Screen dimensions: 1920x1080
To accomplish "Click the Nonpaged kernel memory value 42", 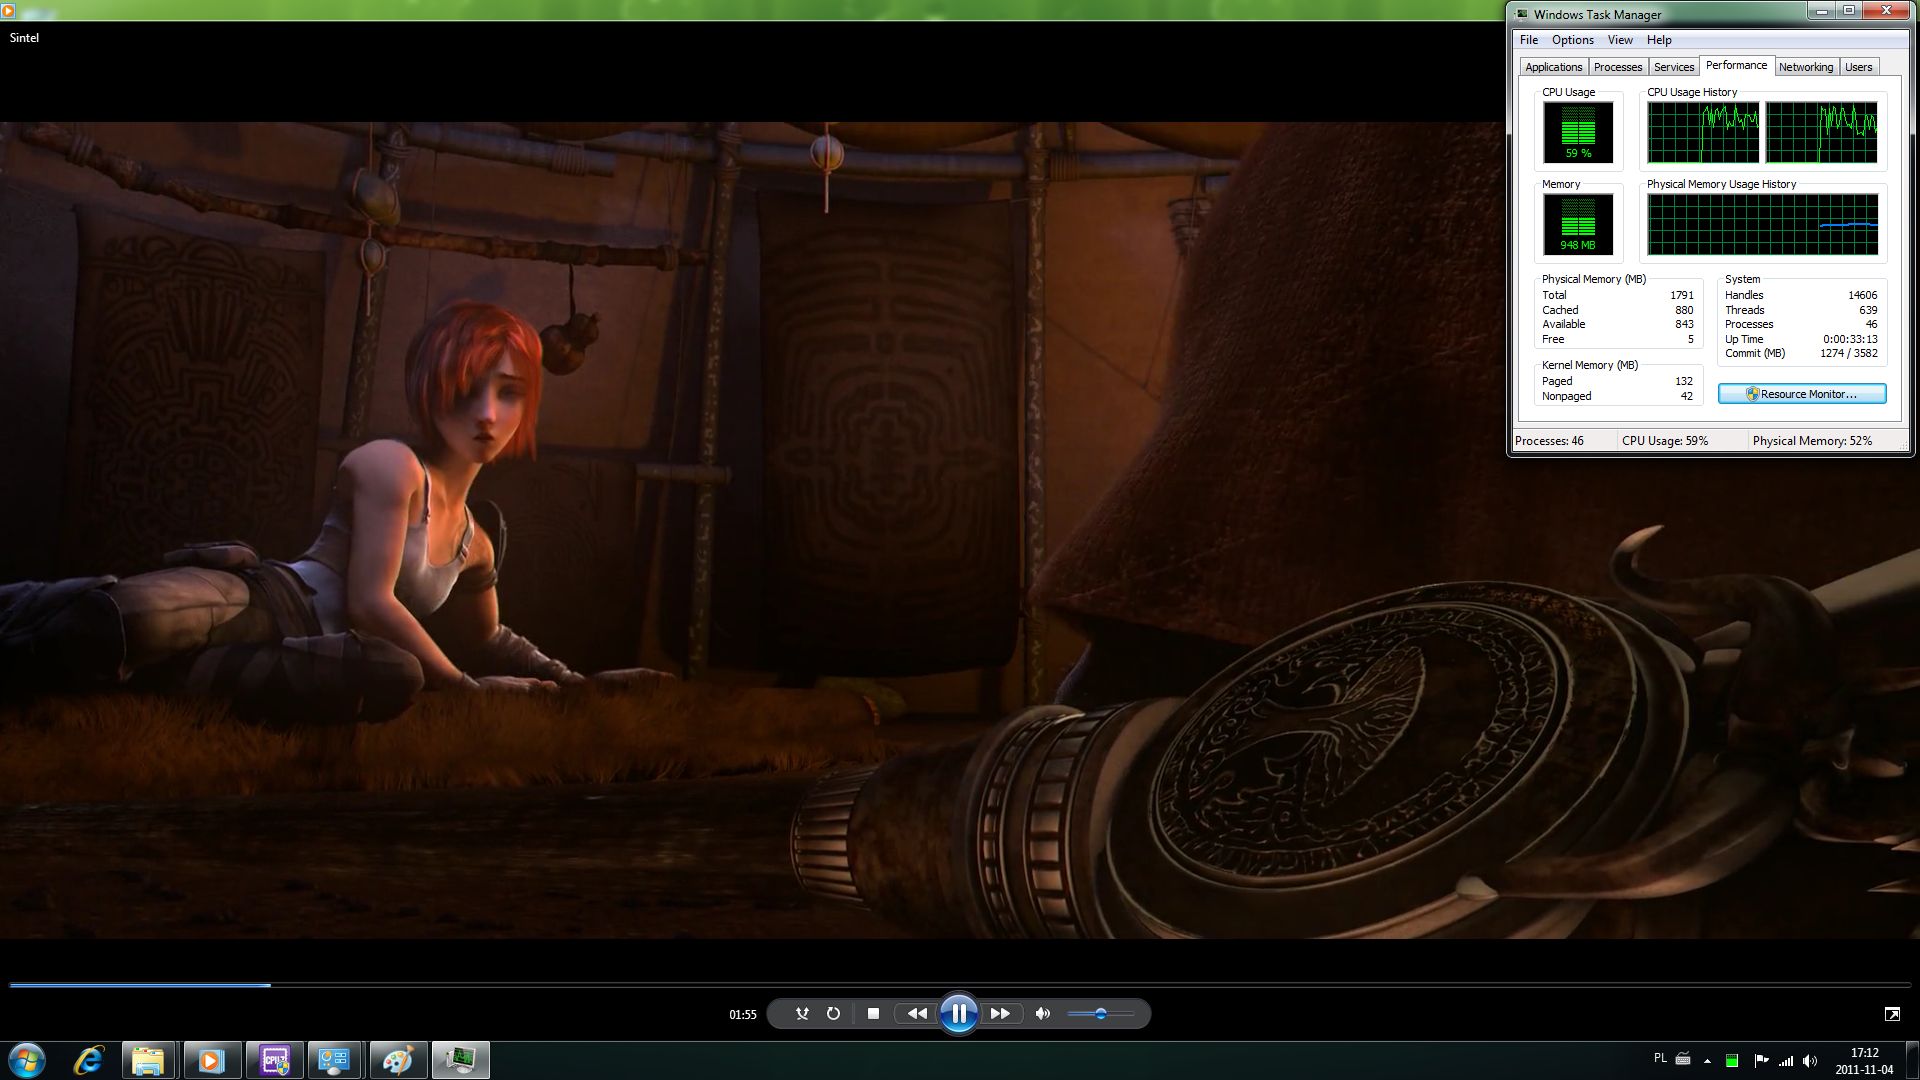I will (x=1687, y=396).
